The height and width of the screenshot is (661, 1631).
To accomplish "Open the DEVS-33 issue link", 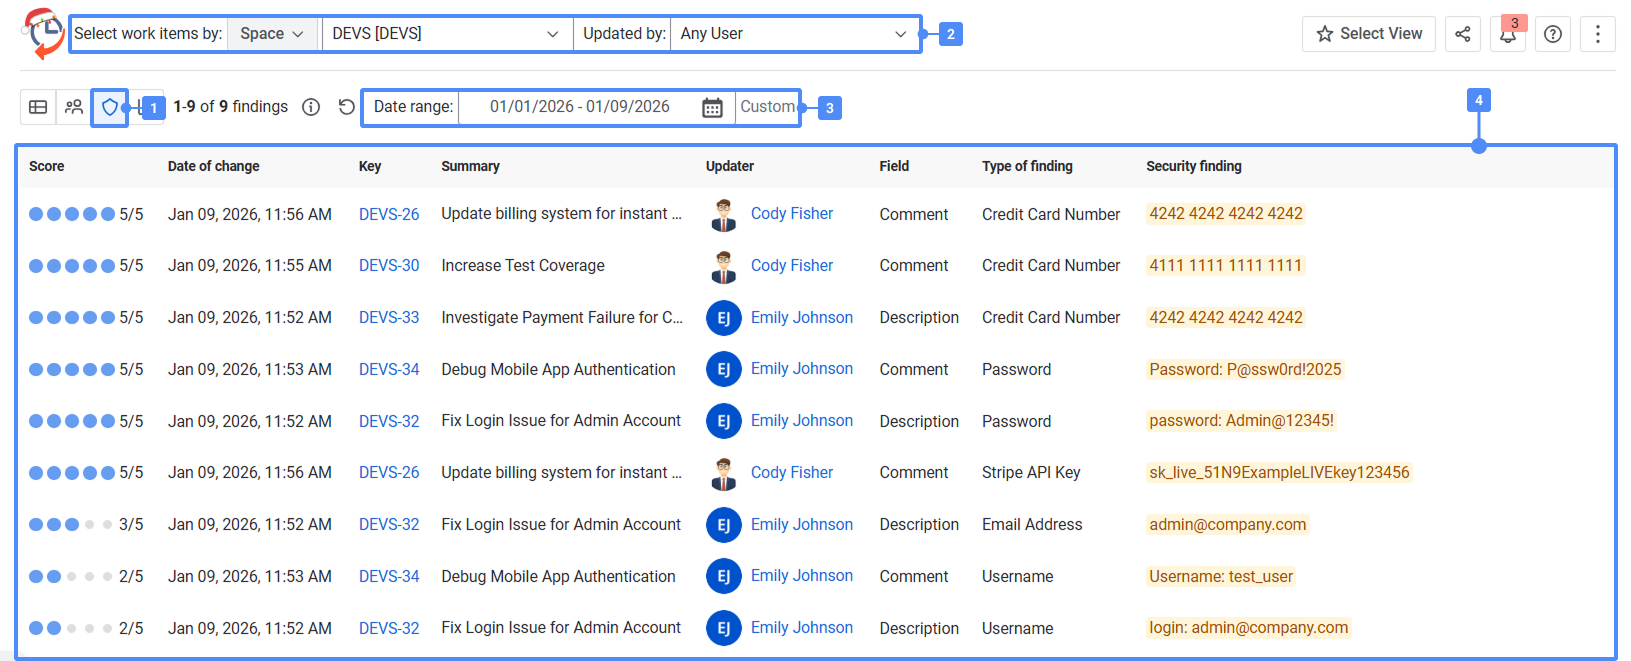I will 389,317.
